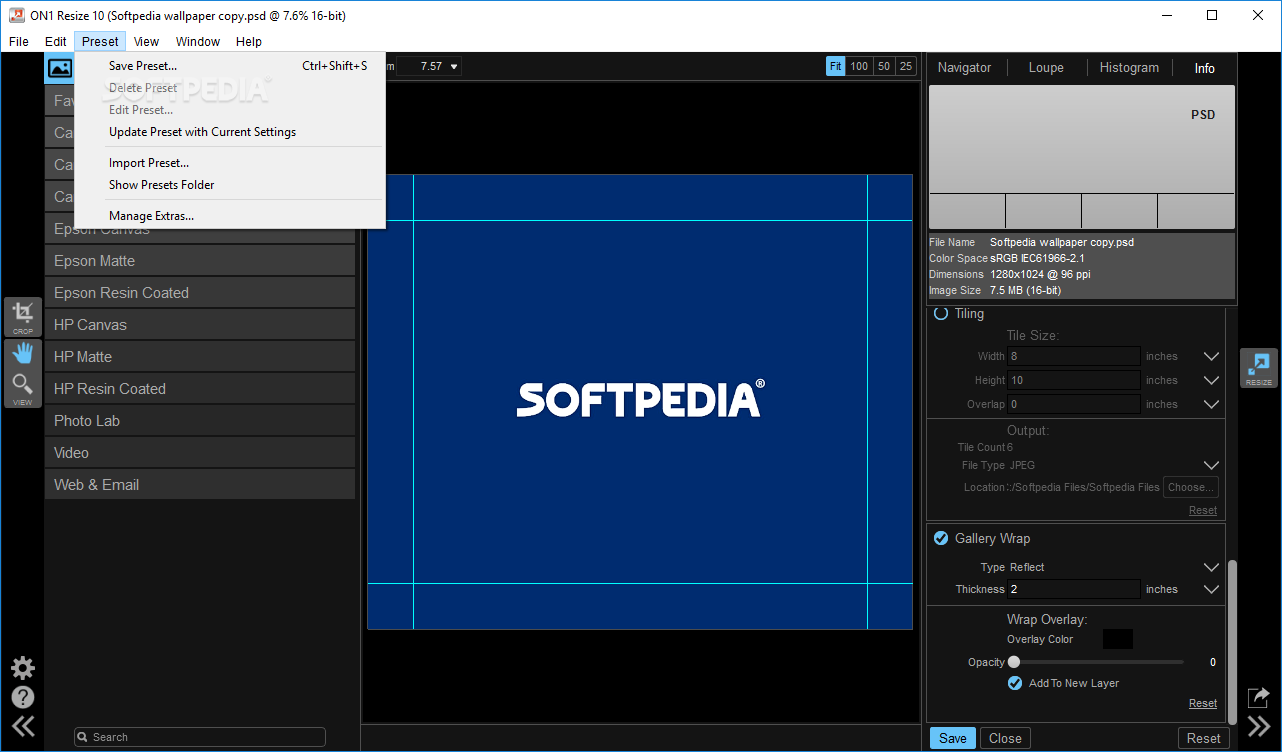This screenshot has height=752, width=1282.
Task: Open settings gear icon
Action: click(22, 668)
